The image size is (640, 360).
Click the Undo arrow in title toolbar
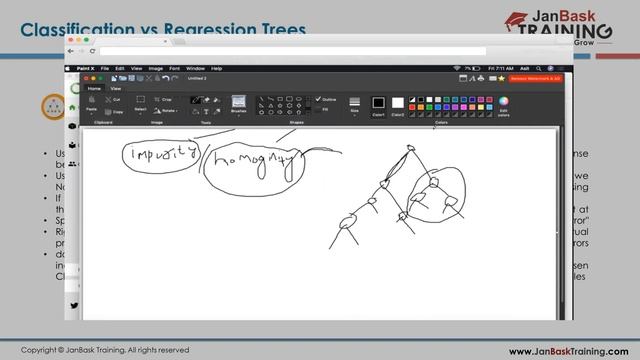[x=166, y=78]
